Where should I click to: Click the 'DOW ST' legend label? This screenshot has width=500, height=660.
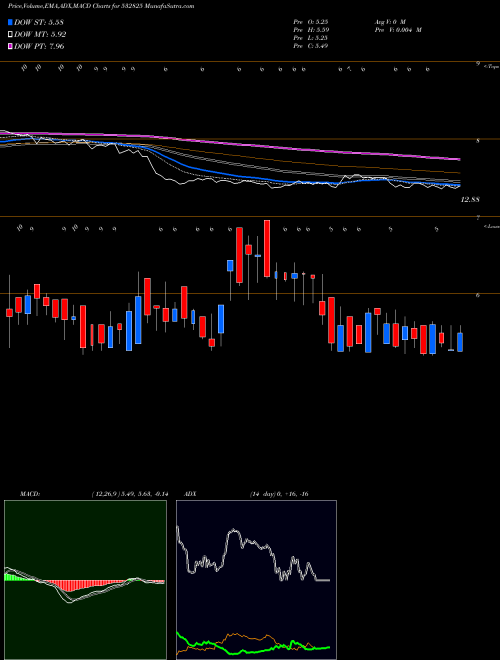[x=39, y=23]
